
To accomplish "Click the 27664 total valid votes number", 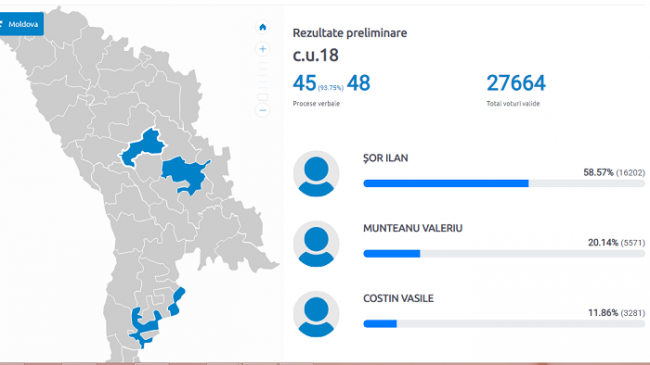I will pos(516,83).
